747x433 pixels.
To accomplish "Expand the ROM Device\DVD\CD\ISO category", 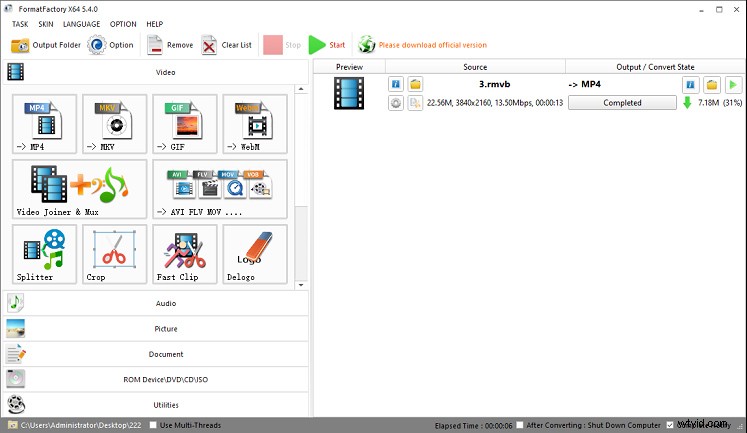I will tap(156, 380).
